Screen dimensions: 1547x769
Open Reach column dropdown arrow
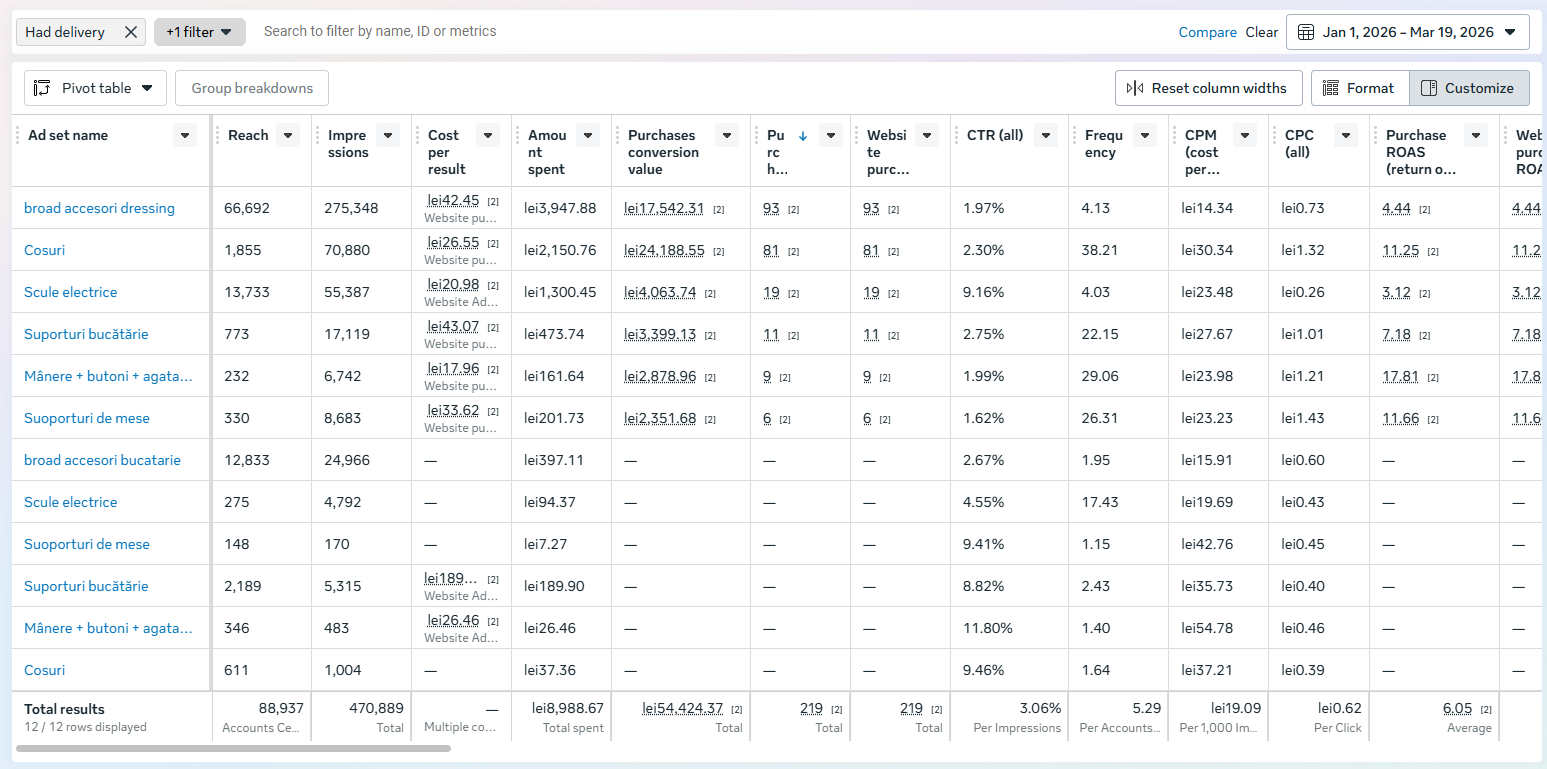[288, 135]
